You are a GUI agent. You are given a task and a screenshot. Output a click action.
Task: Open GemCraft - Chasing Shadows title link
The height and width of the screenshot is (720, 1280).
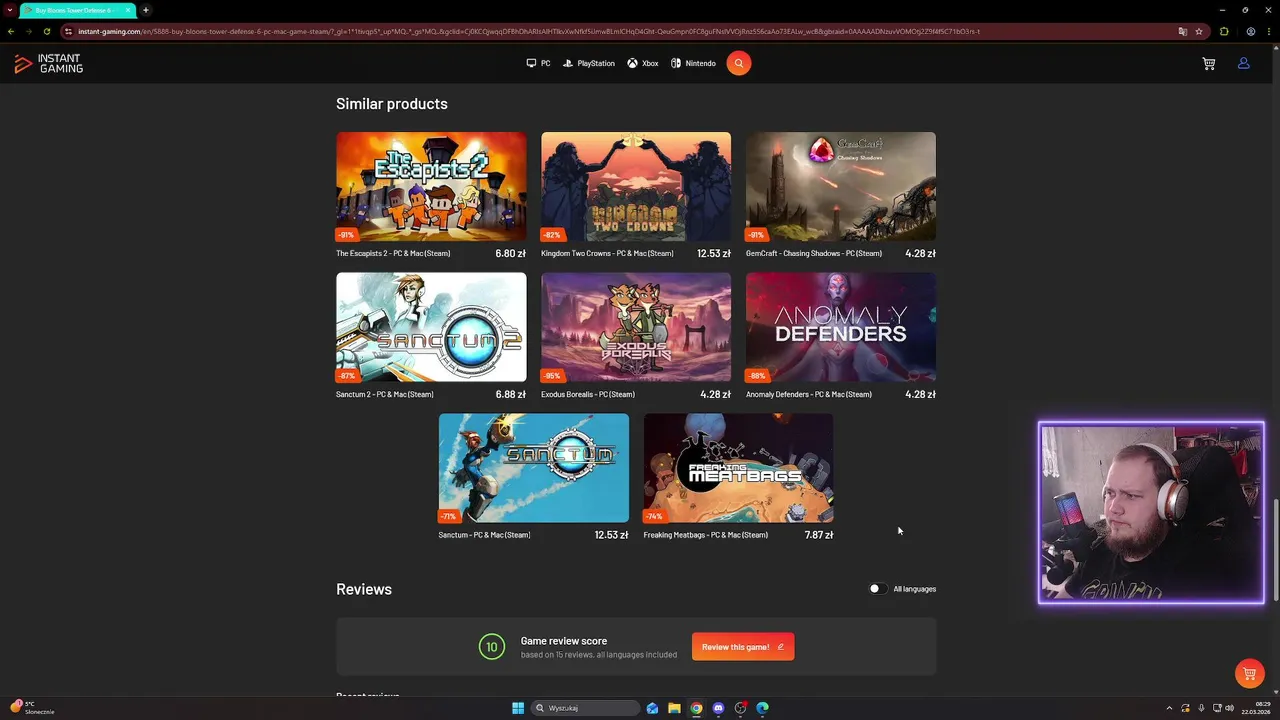[x=814, y=253]
